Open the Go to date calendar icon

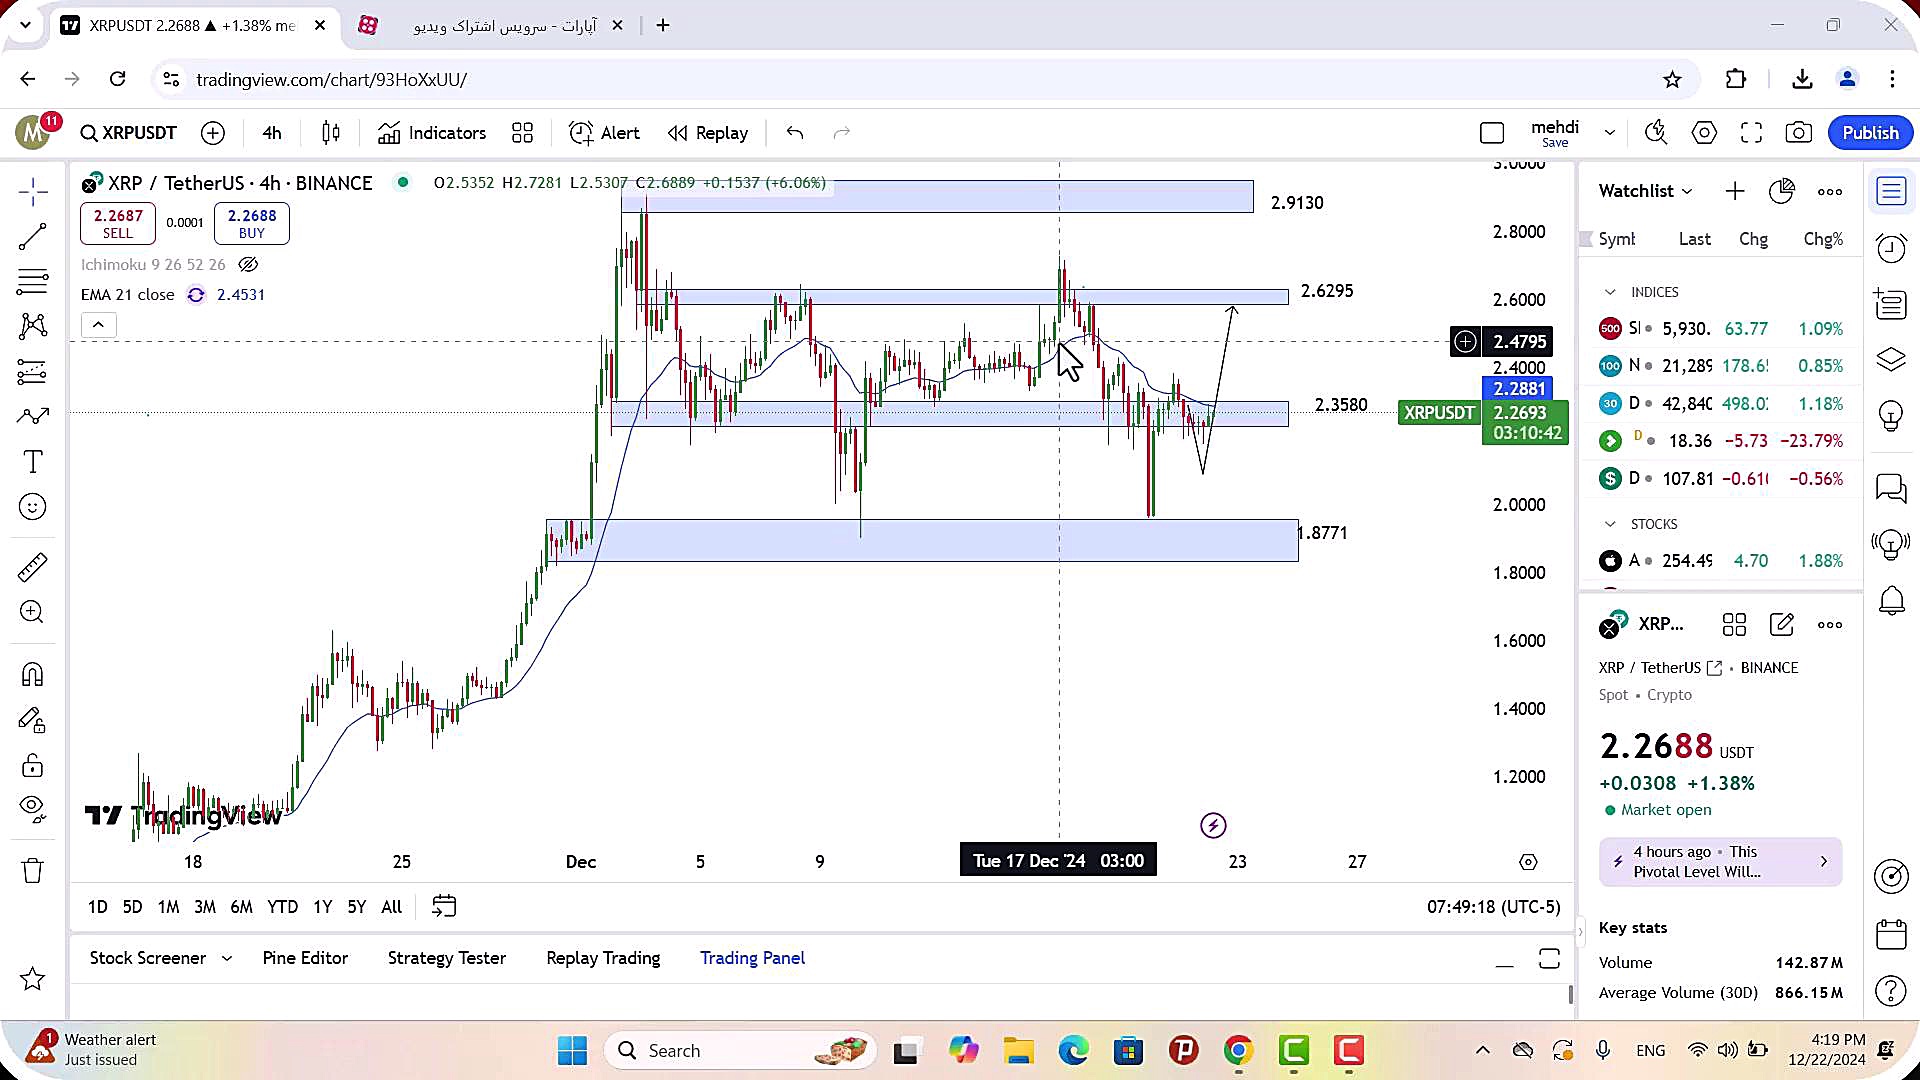(x=444, y=907)
